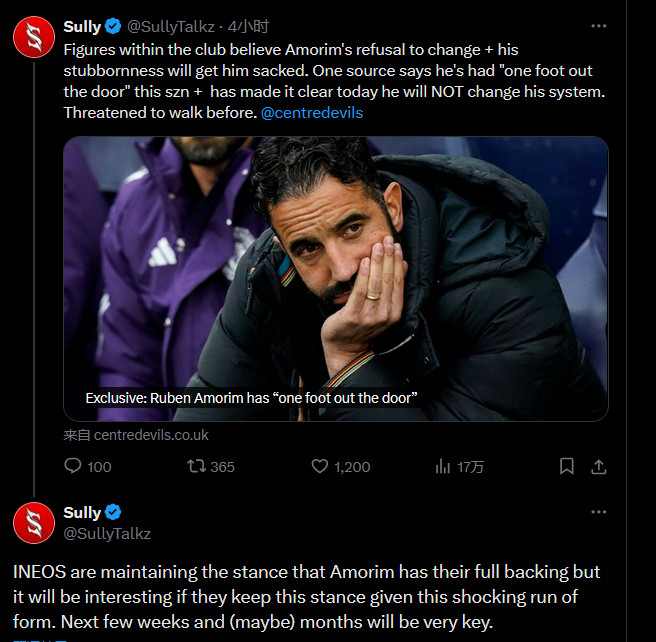Click the repost icon with 365 count
The width and height of the screenshot is (656, 642).
[196, 466]
